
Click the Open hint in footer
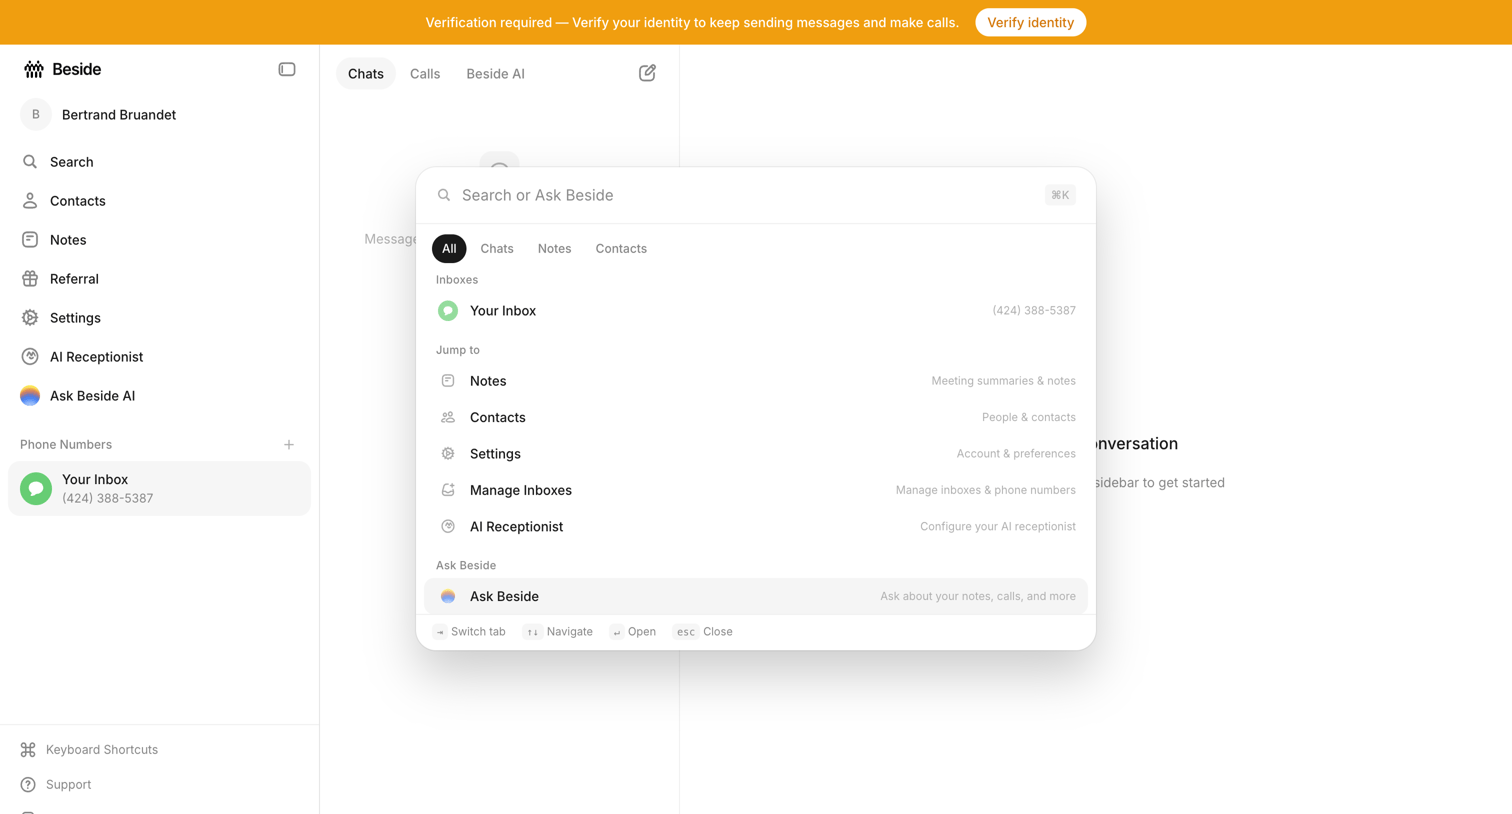(x=633, y=632)
